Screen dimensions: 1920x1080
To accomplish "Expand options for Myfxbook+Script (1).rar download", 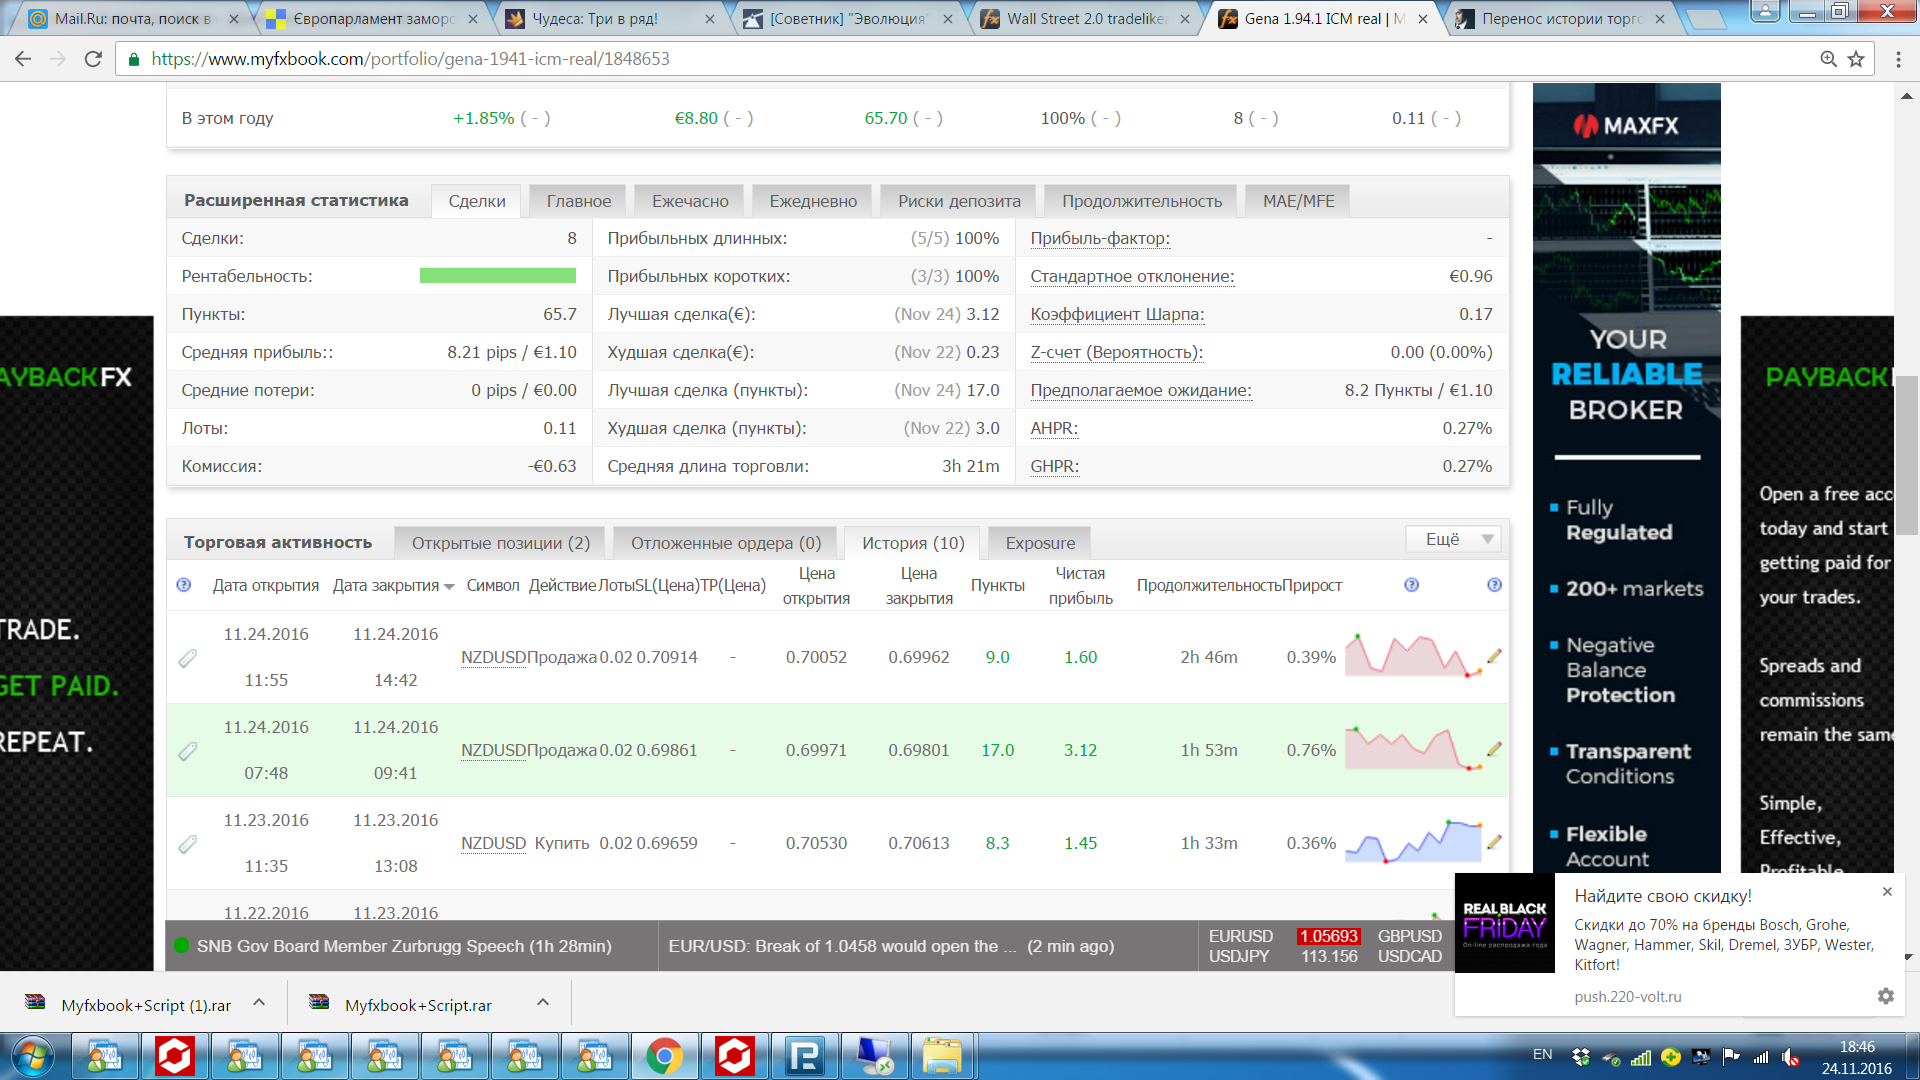I will [259, 1002].
